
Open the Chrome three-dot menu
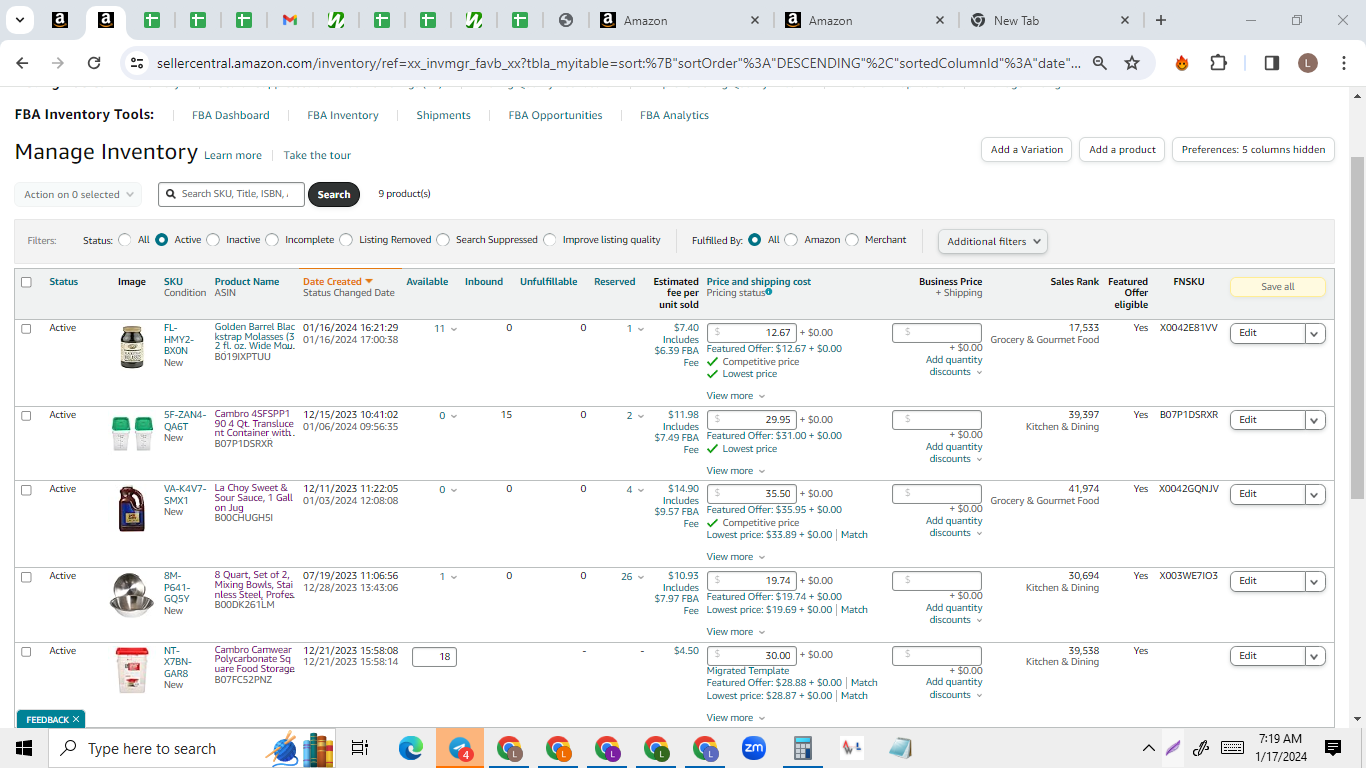(1343, 63)
